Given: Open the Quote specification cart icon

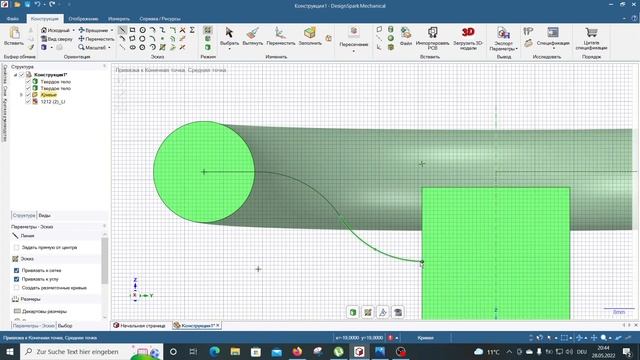Looking at the screenshot, I should 591,33.
